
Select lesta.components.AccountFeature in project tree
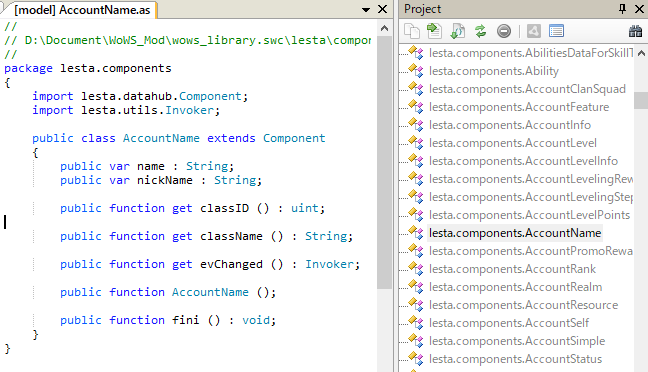[x=519, y=107]
